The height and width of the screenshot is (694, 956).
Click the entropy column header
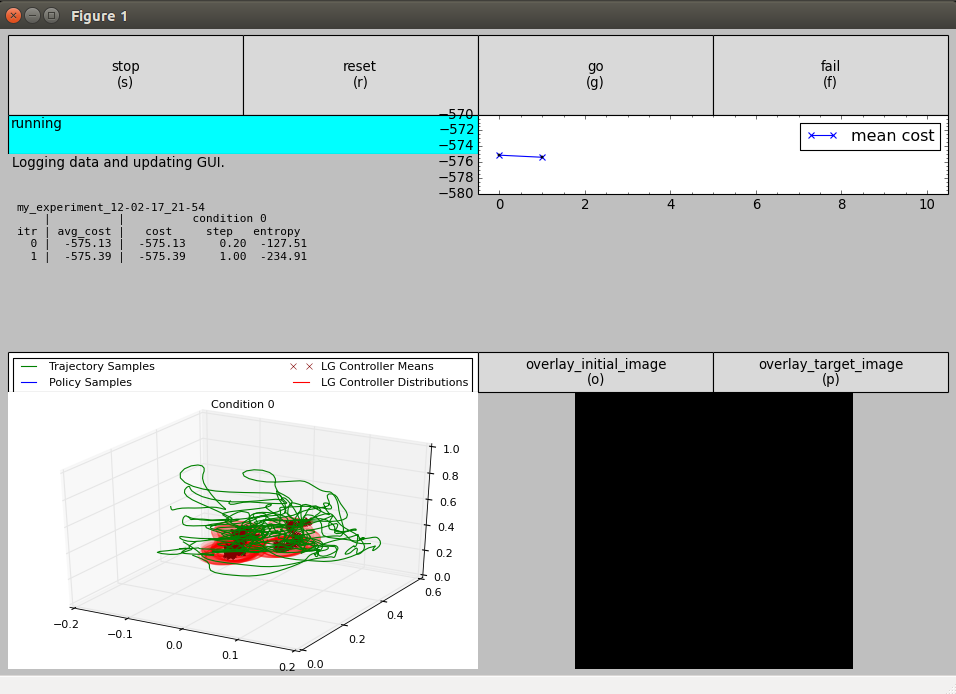277,232
